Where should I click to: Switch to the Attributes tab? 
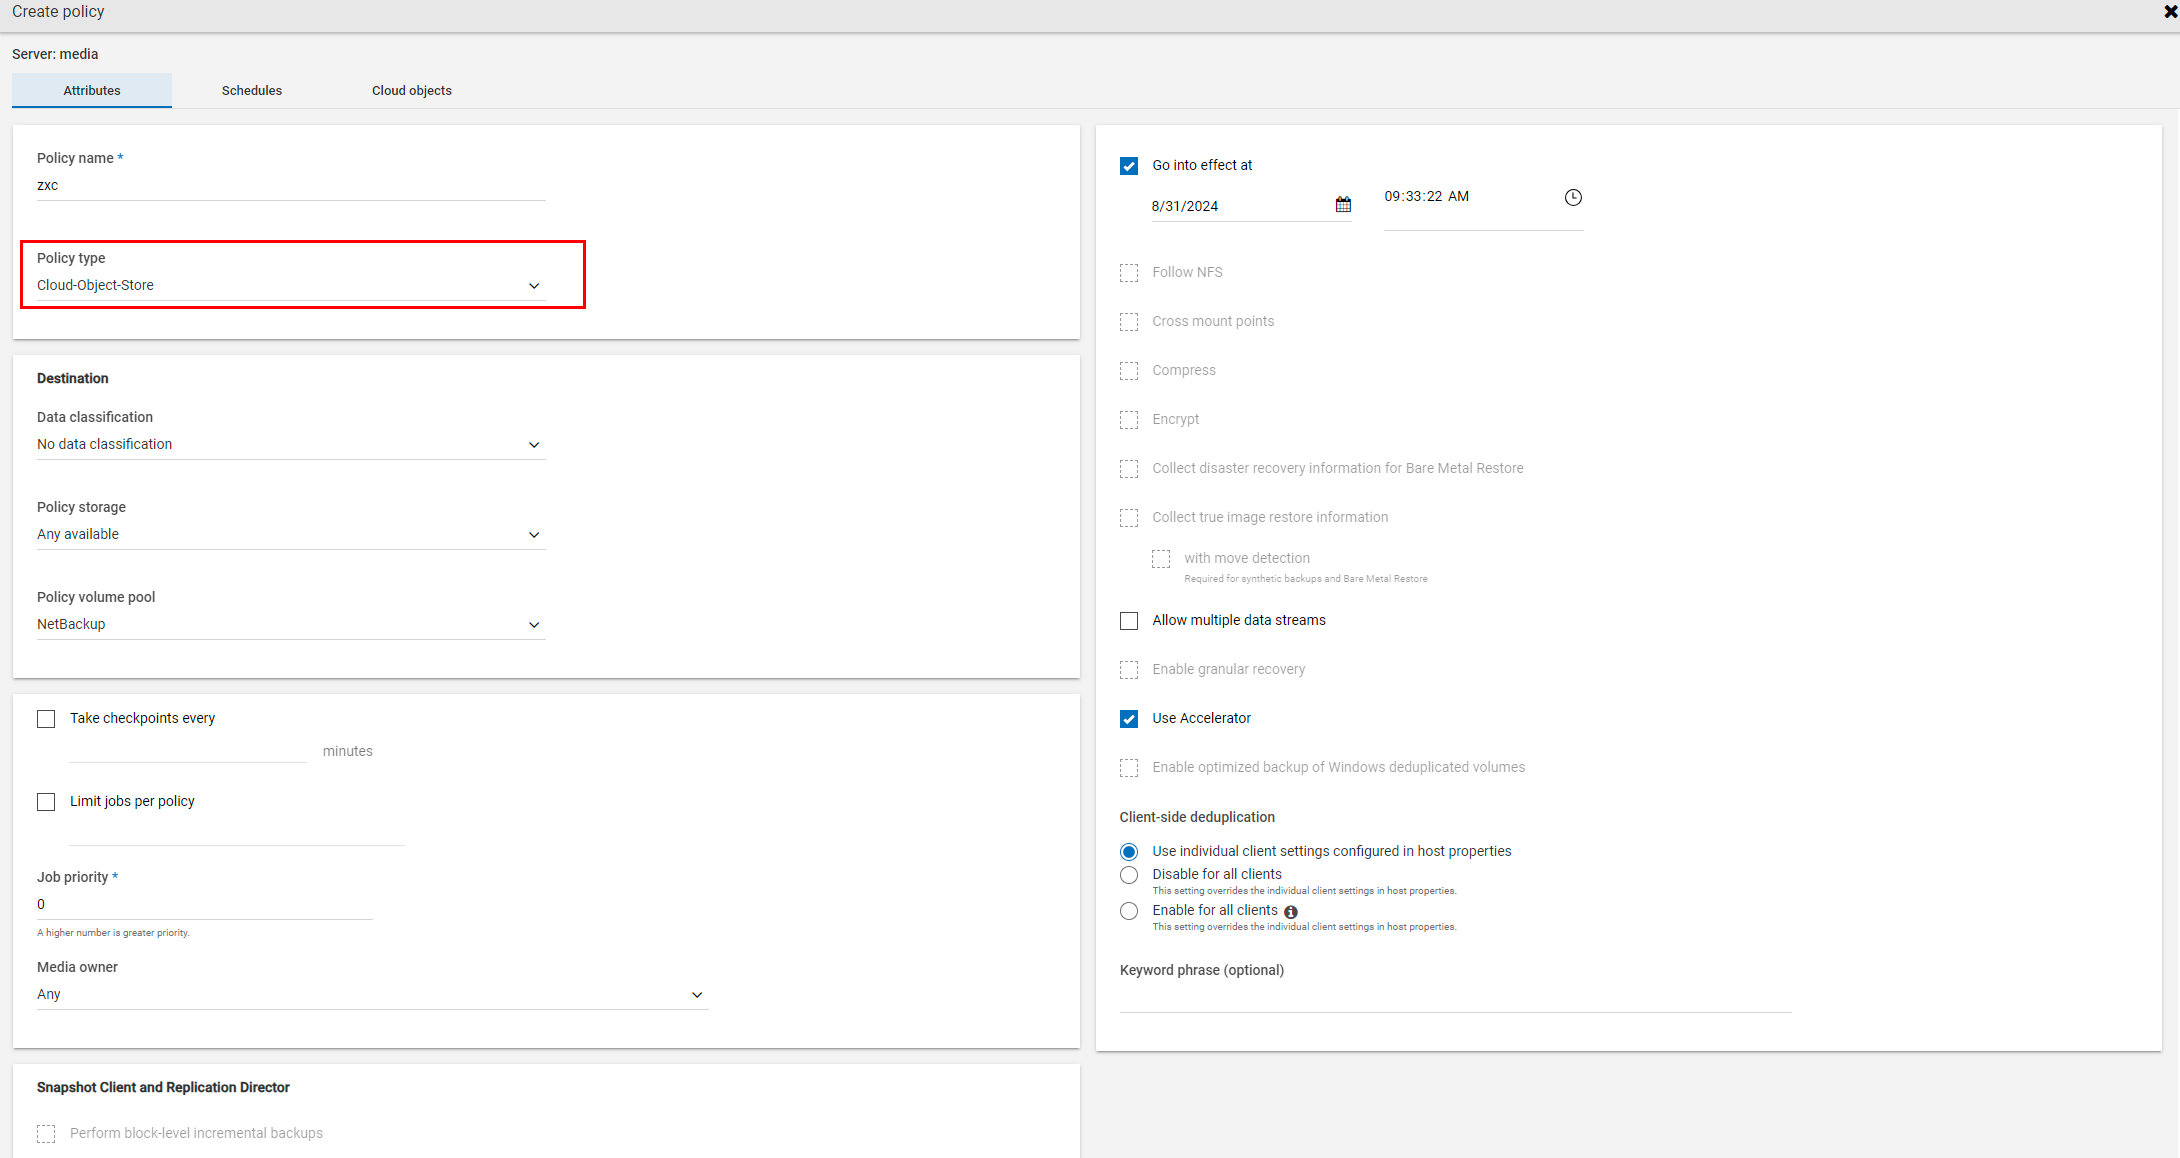coord(92,90)
